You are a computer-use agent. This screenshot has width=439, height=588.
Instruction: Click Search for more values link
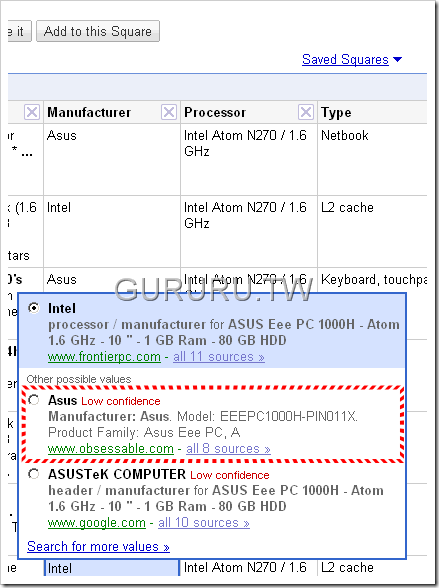click(98, 546)
